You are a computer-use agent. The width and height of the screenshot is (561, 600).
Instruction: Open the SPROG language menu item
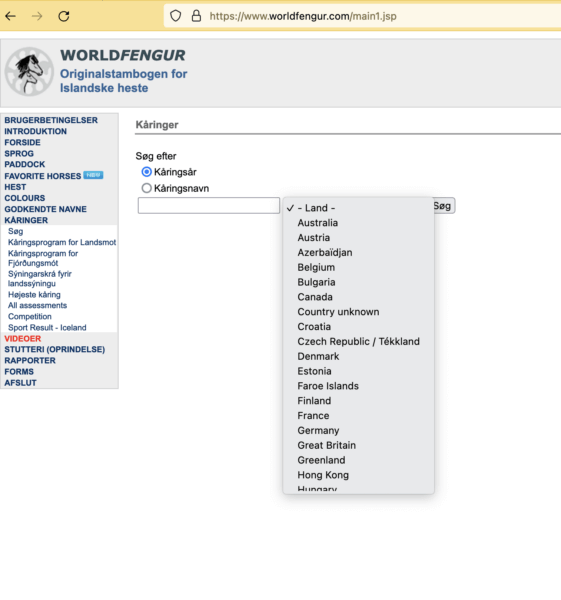click(19, 153)
